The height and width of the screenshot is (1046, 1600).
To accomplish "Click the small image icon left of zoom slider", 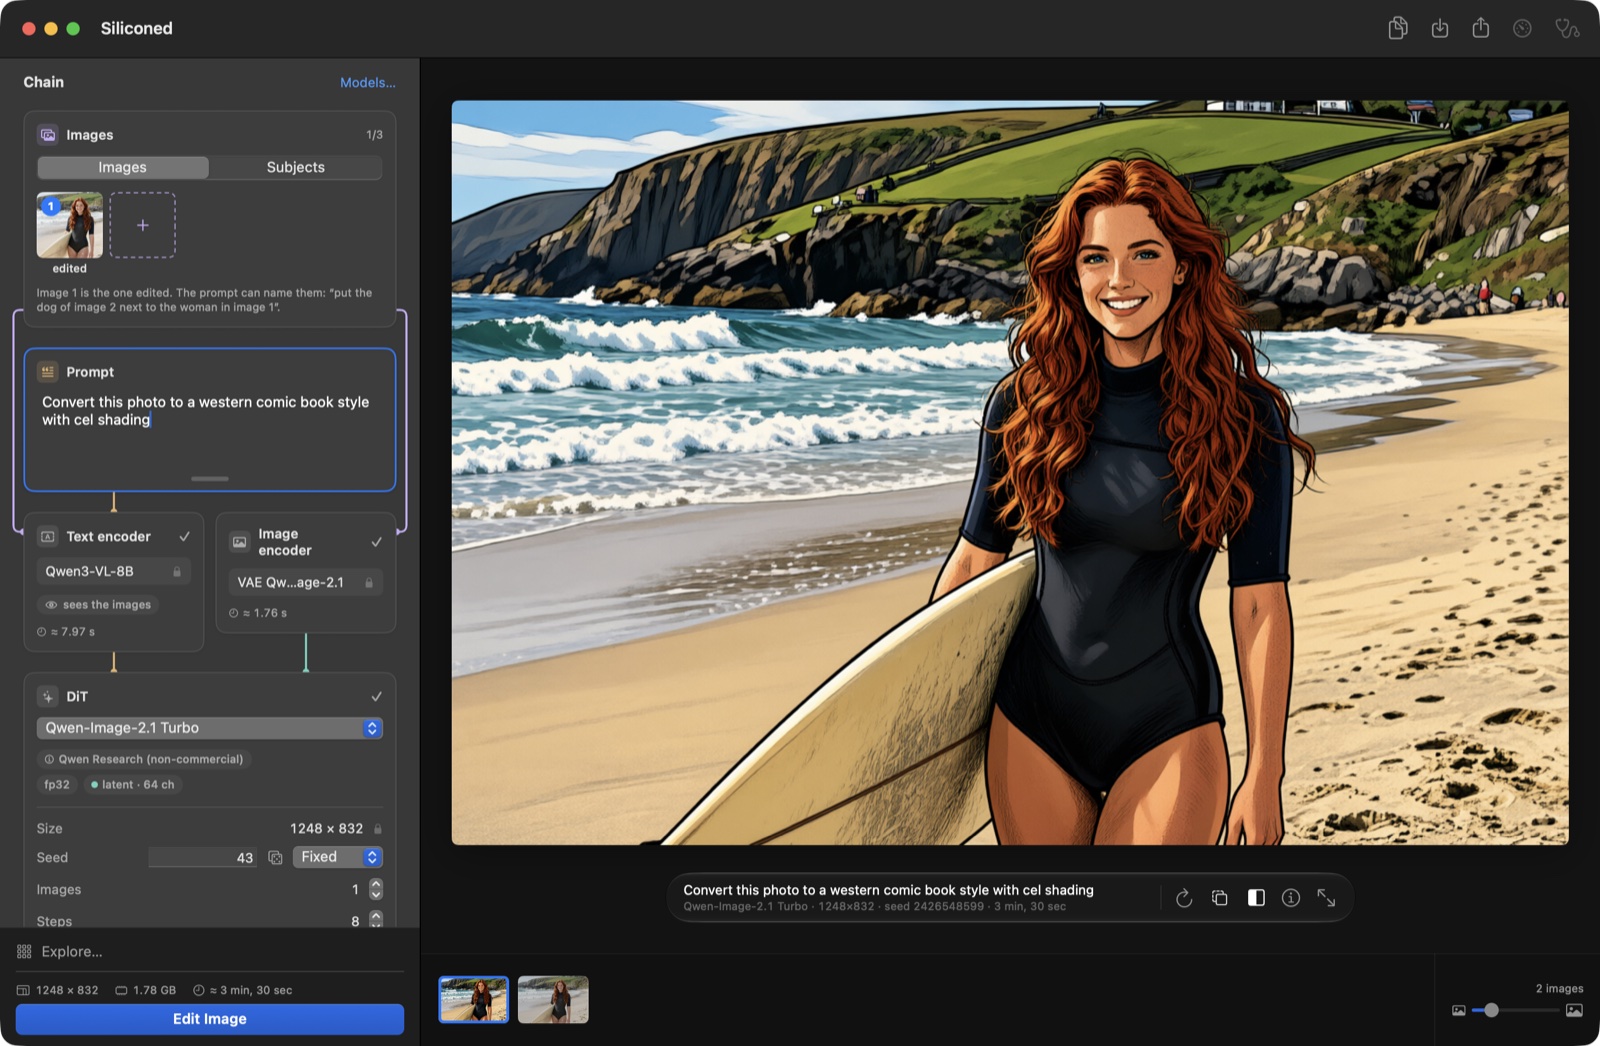I will click(x=1459, y=1010).
